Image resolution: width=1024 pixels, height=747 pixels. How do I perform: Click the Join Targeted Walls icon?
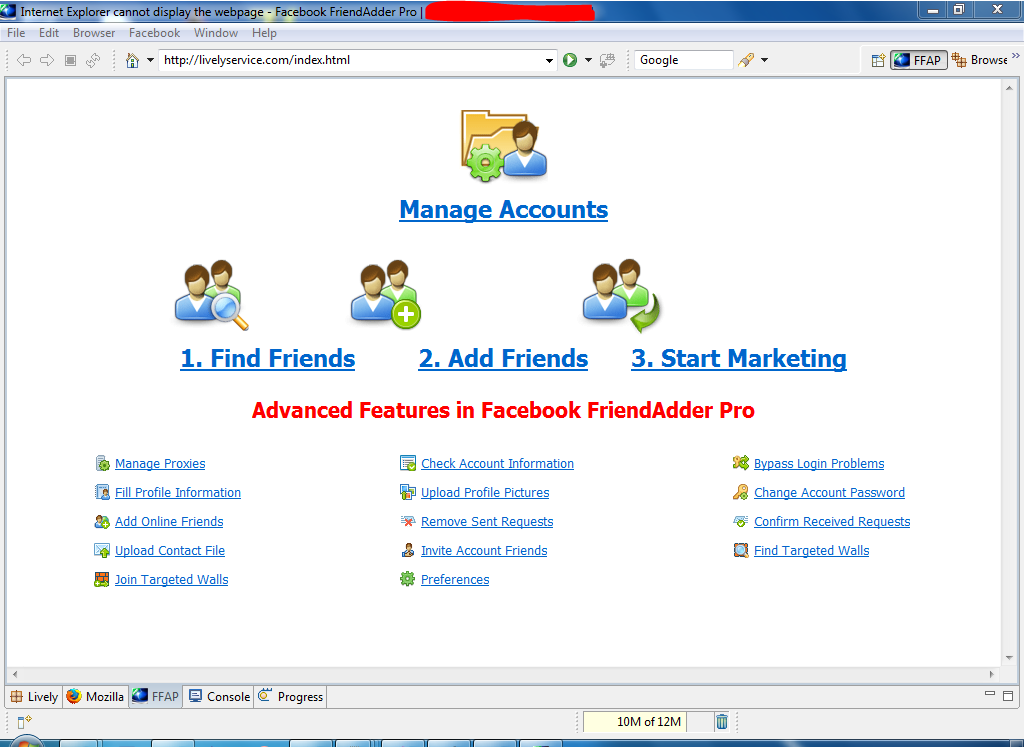[102, 579]
